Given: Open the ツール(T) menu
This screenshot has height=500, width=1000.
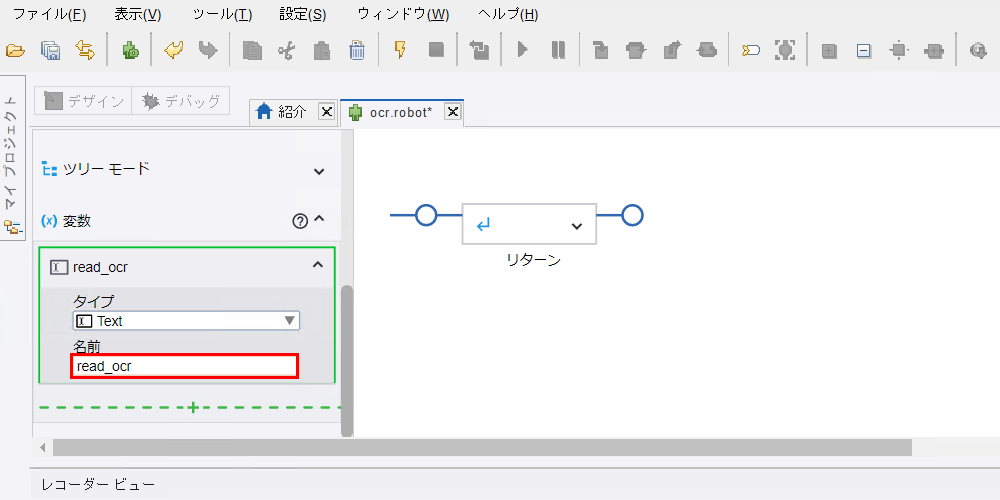Looking at the screenshot, I should (x=222, y=15).
